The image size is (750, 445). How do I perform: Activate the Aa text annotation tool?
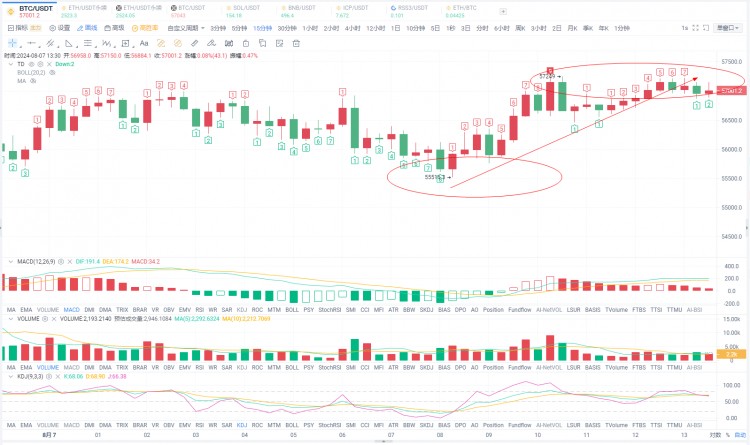144,44
